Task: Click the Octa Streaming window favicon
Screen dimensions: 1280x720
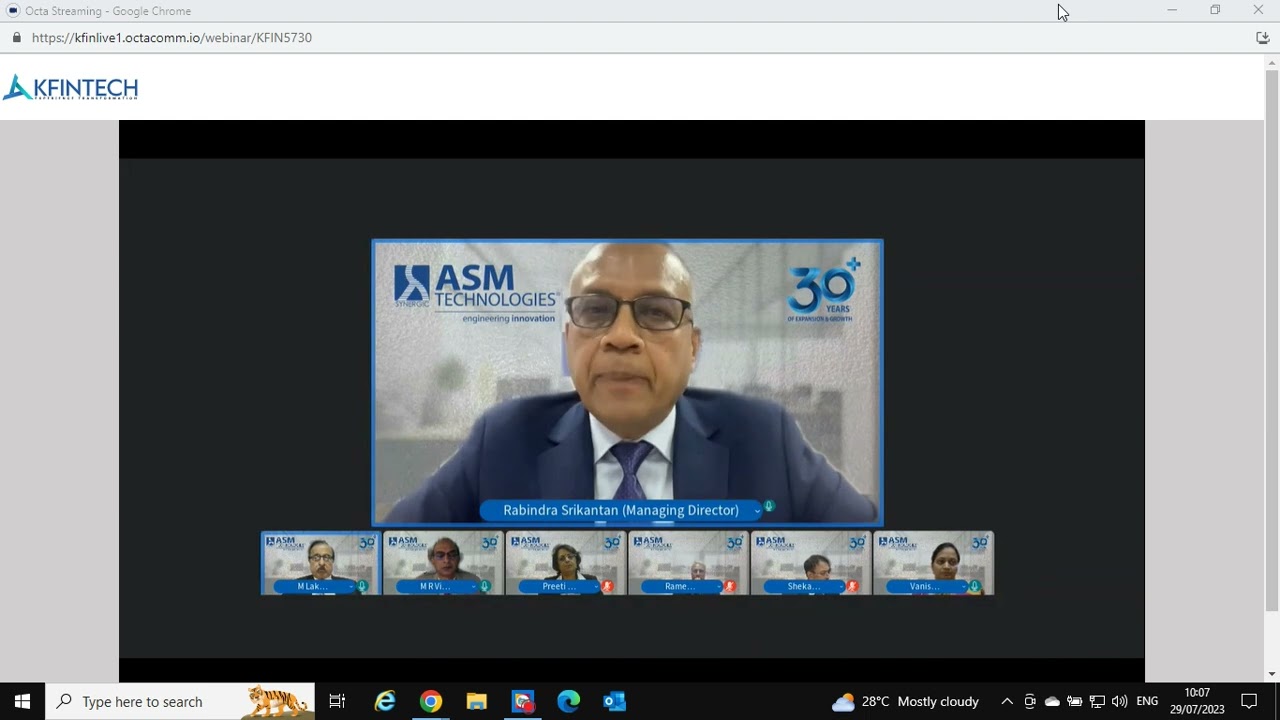Action: pyautogui.click(x=13, y=11)
